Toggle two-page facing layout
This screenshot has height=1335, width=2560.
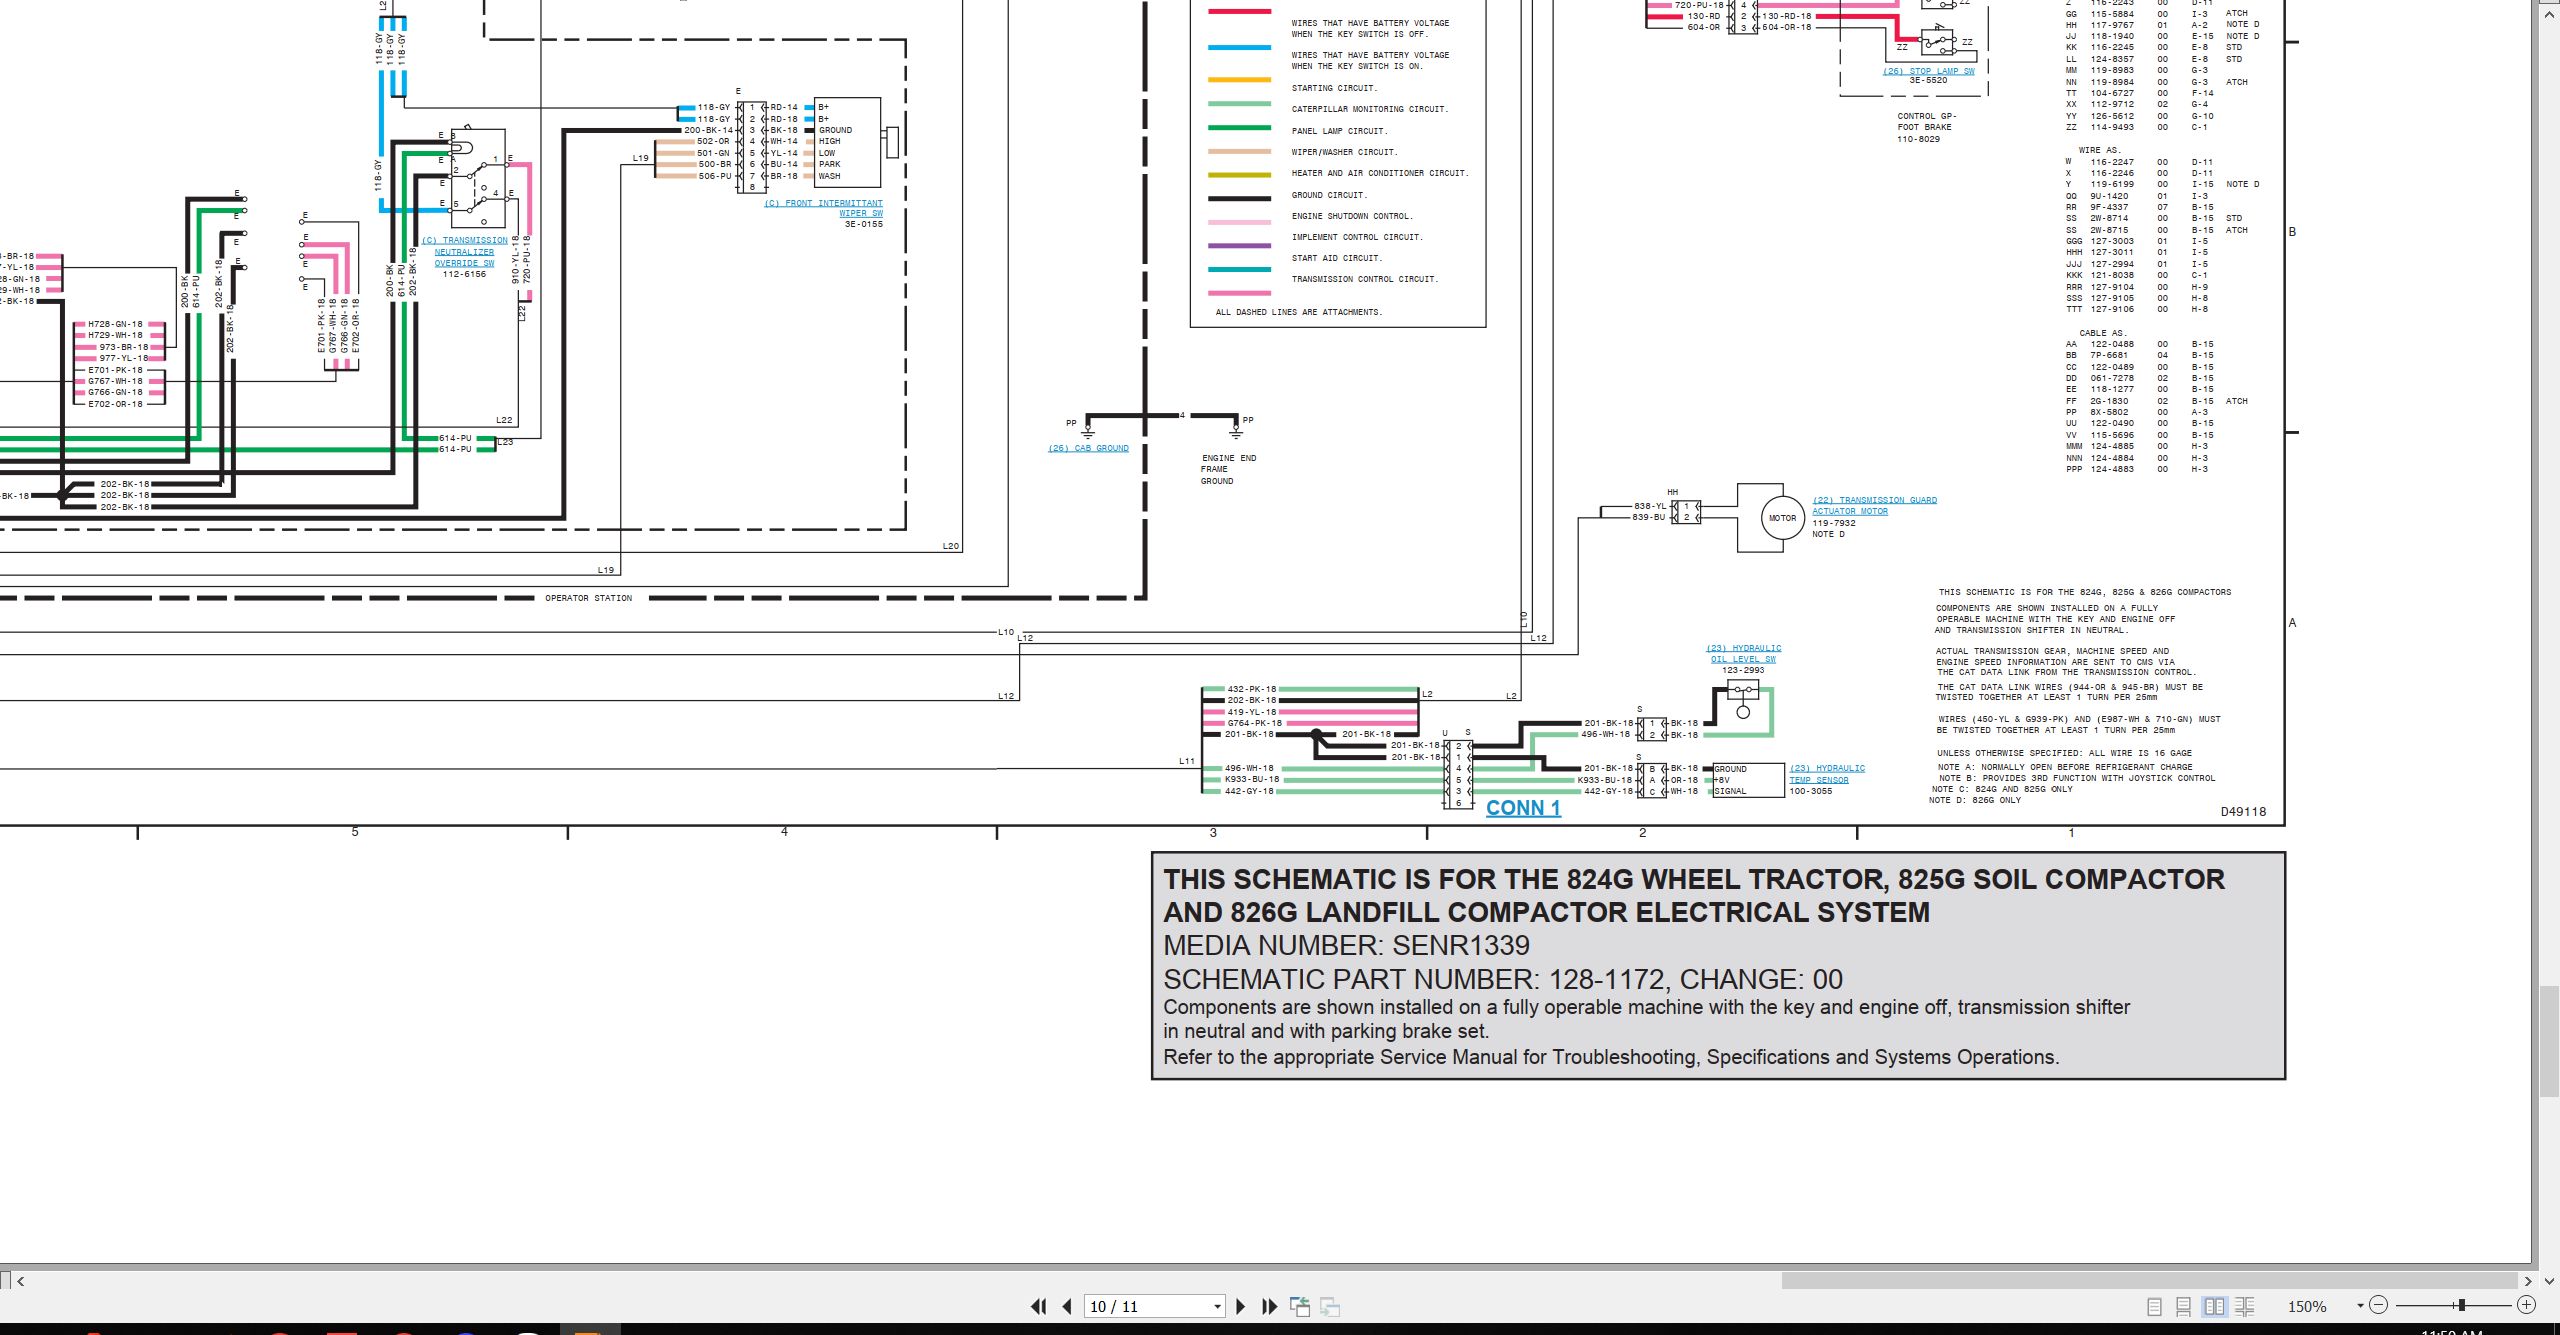(x=2215, y=1306)
